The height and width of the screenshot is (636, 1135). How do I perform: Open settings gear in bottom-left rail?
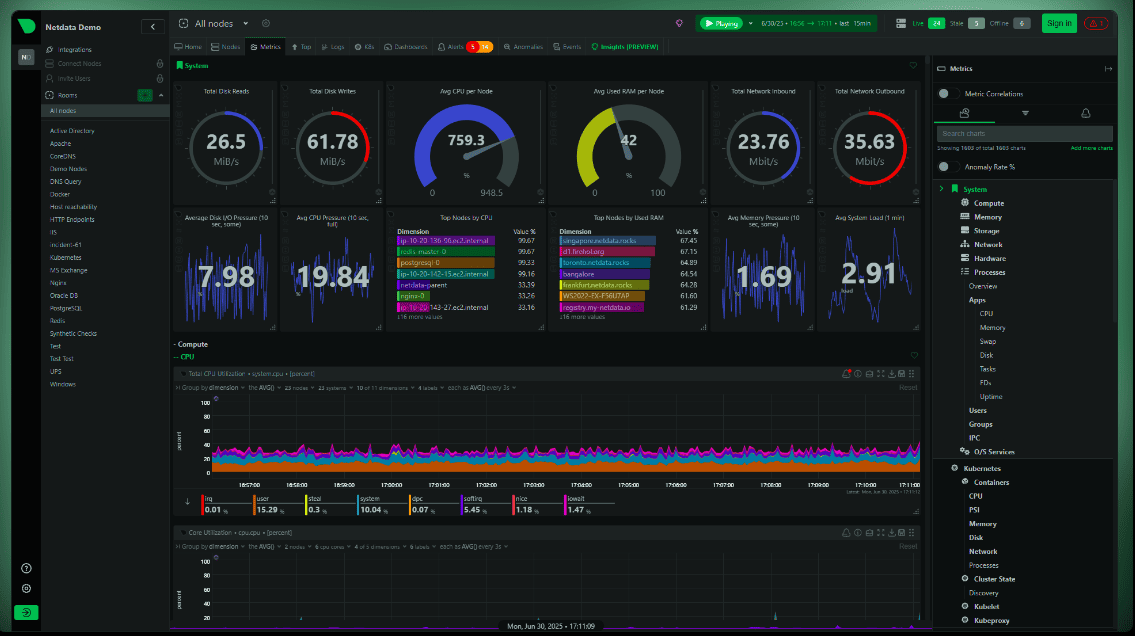pos(26,588)
